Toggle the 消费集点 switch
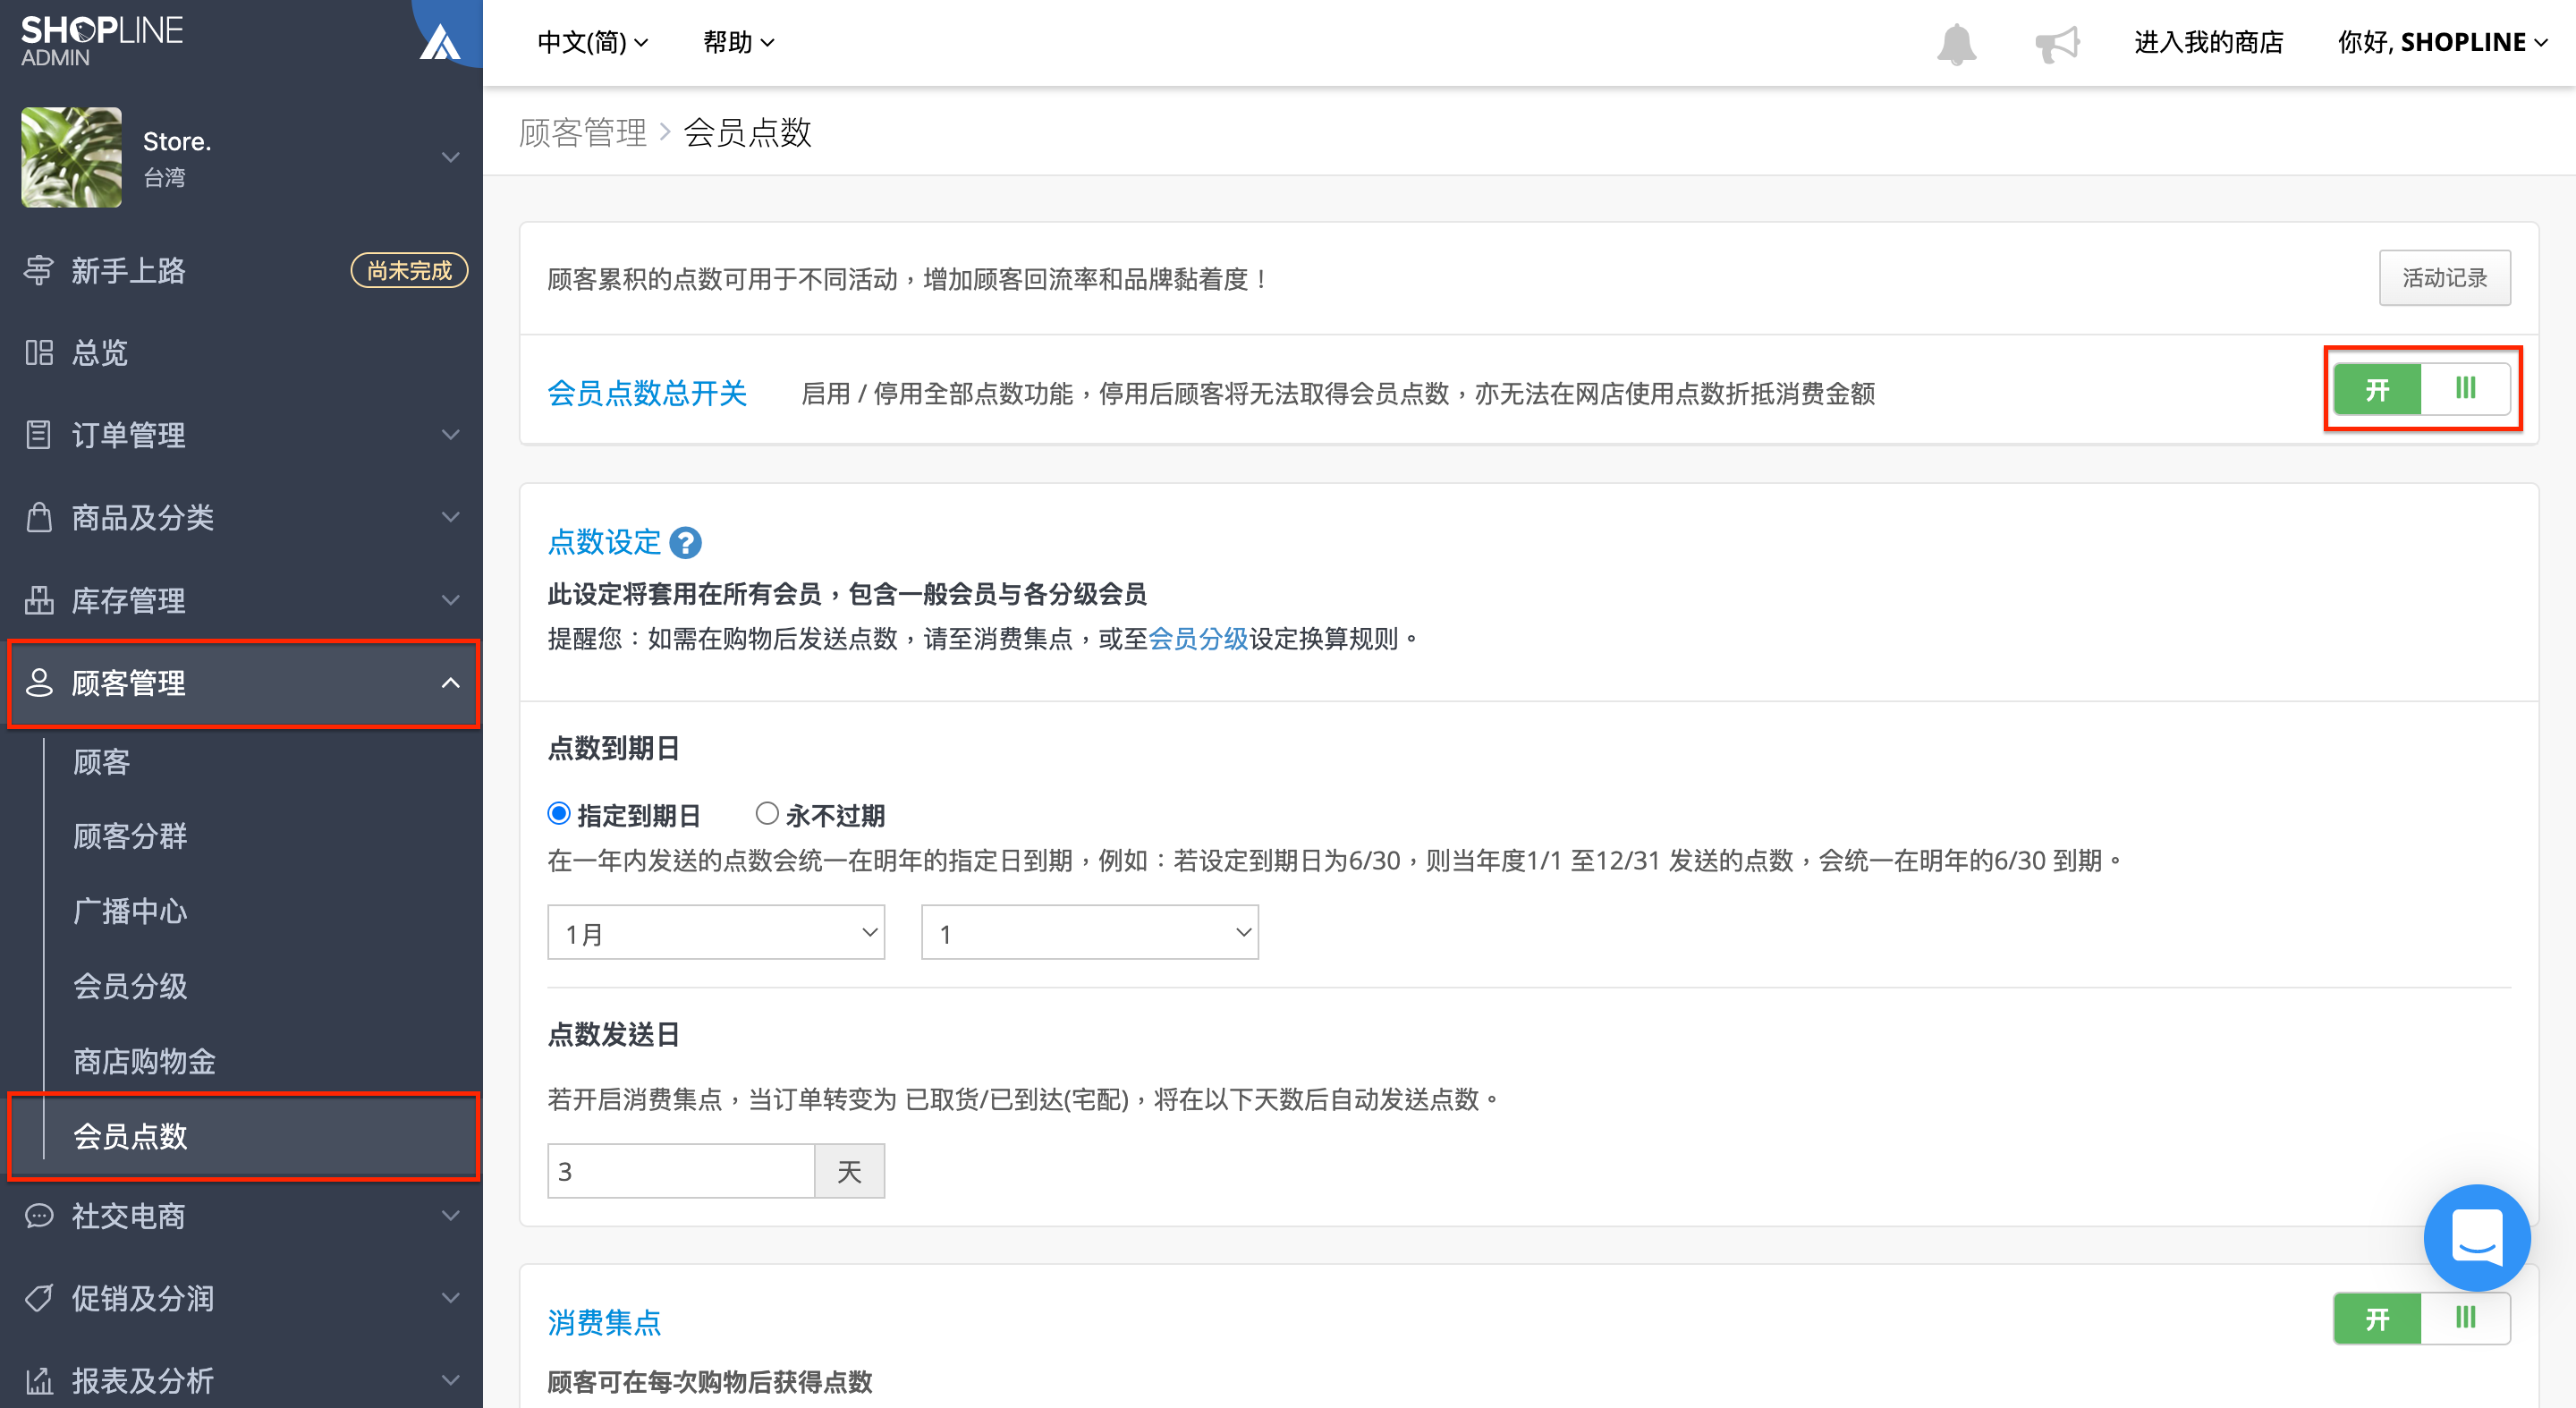The width and height of the screenshot is (2576, 1408). tap(2421, 1318)
